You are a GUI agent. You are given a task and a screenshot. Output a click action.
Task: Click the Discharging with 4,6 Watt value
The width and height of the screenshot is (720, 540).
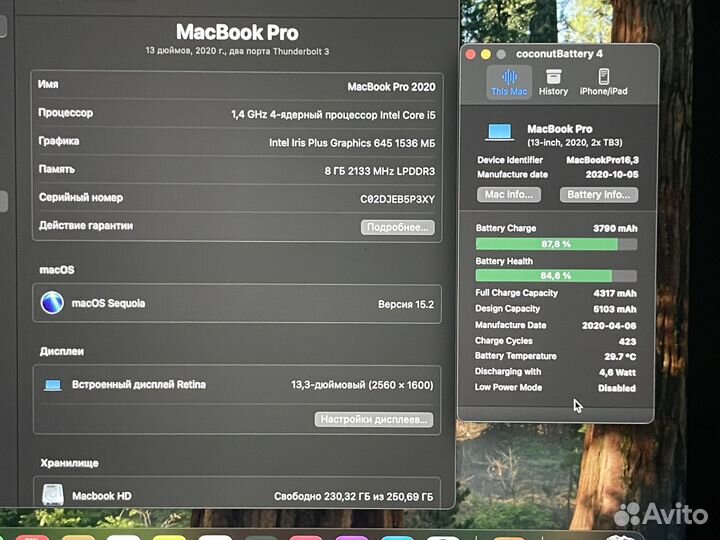click(x=618, y=372)
